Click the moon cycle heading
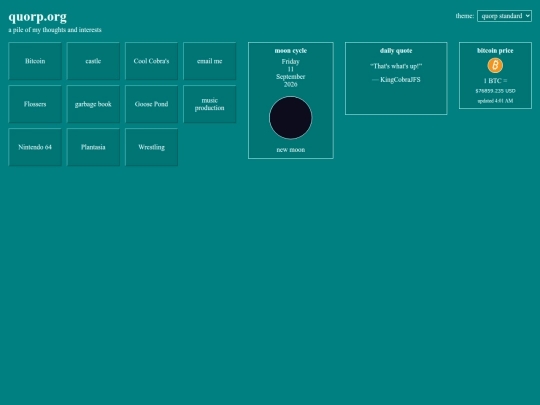Viewport: 540px width, 405px height. pyautogui.click(x=291, y=51)
